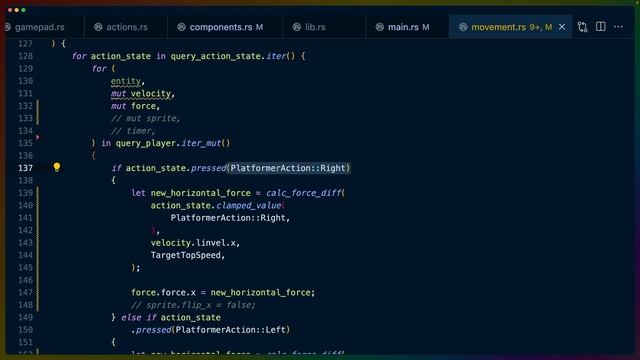Click '.pressed(PlatformerAction::Left)' on line 150

coord(211,330)
